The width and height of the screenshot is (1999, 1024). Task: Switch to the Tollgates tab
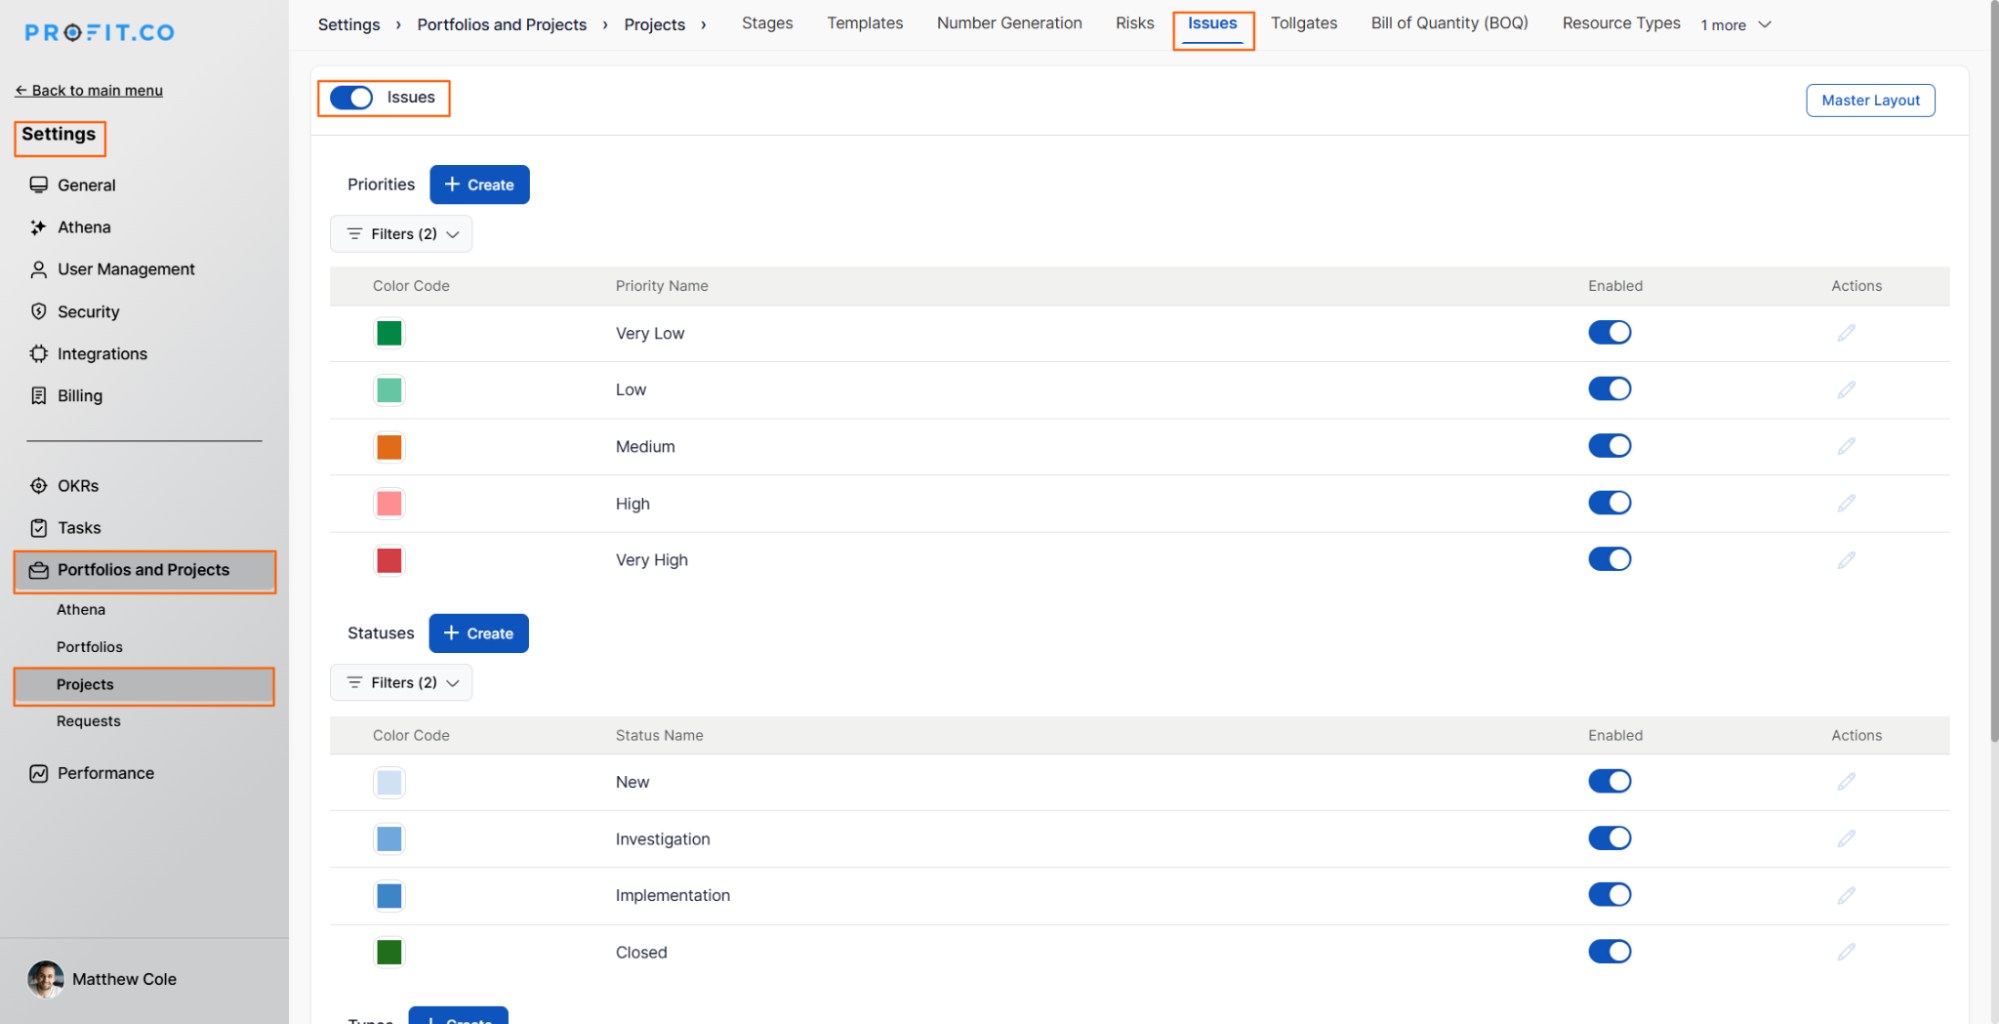1303,23
